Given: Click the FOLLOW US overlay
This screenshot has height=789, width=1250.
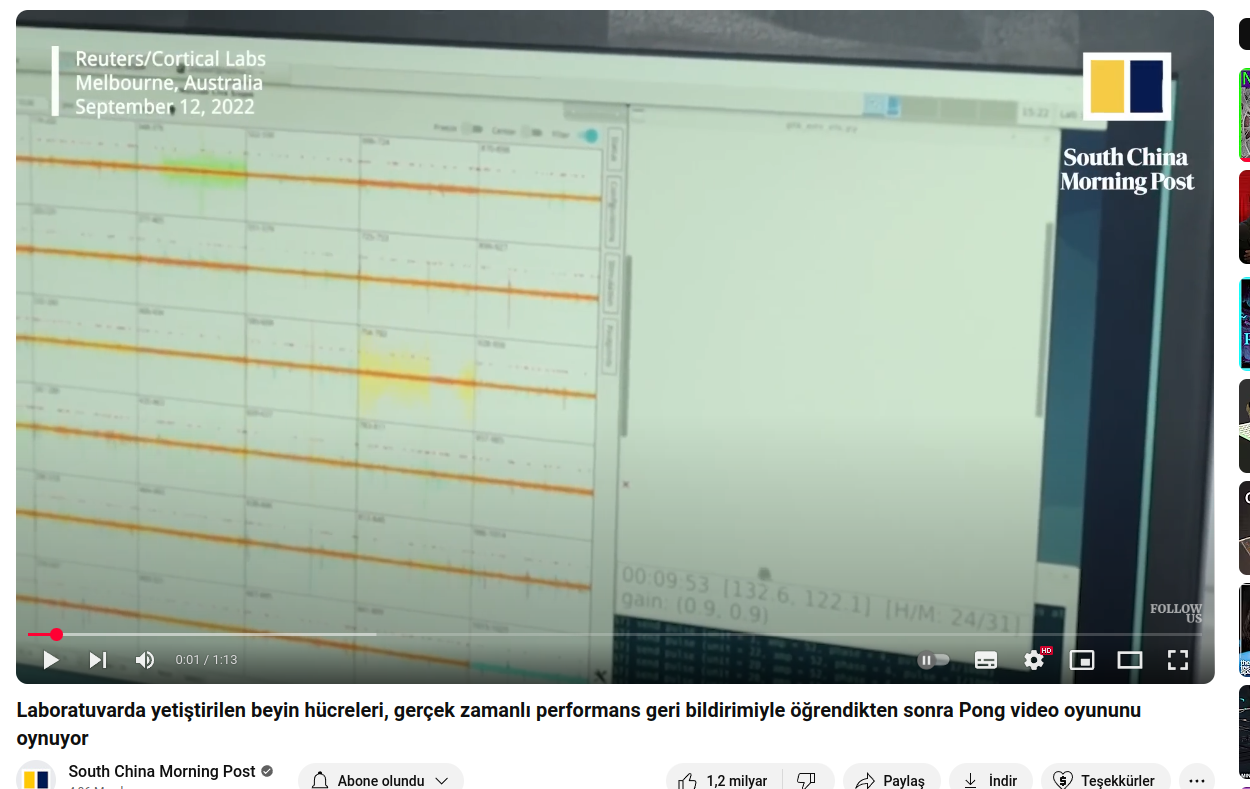Looking at the screenshot, I should [1176, 613].
